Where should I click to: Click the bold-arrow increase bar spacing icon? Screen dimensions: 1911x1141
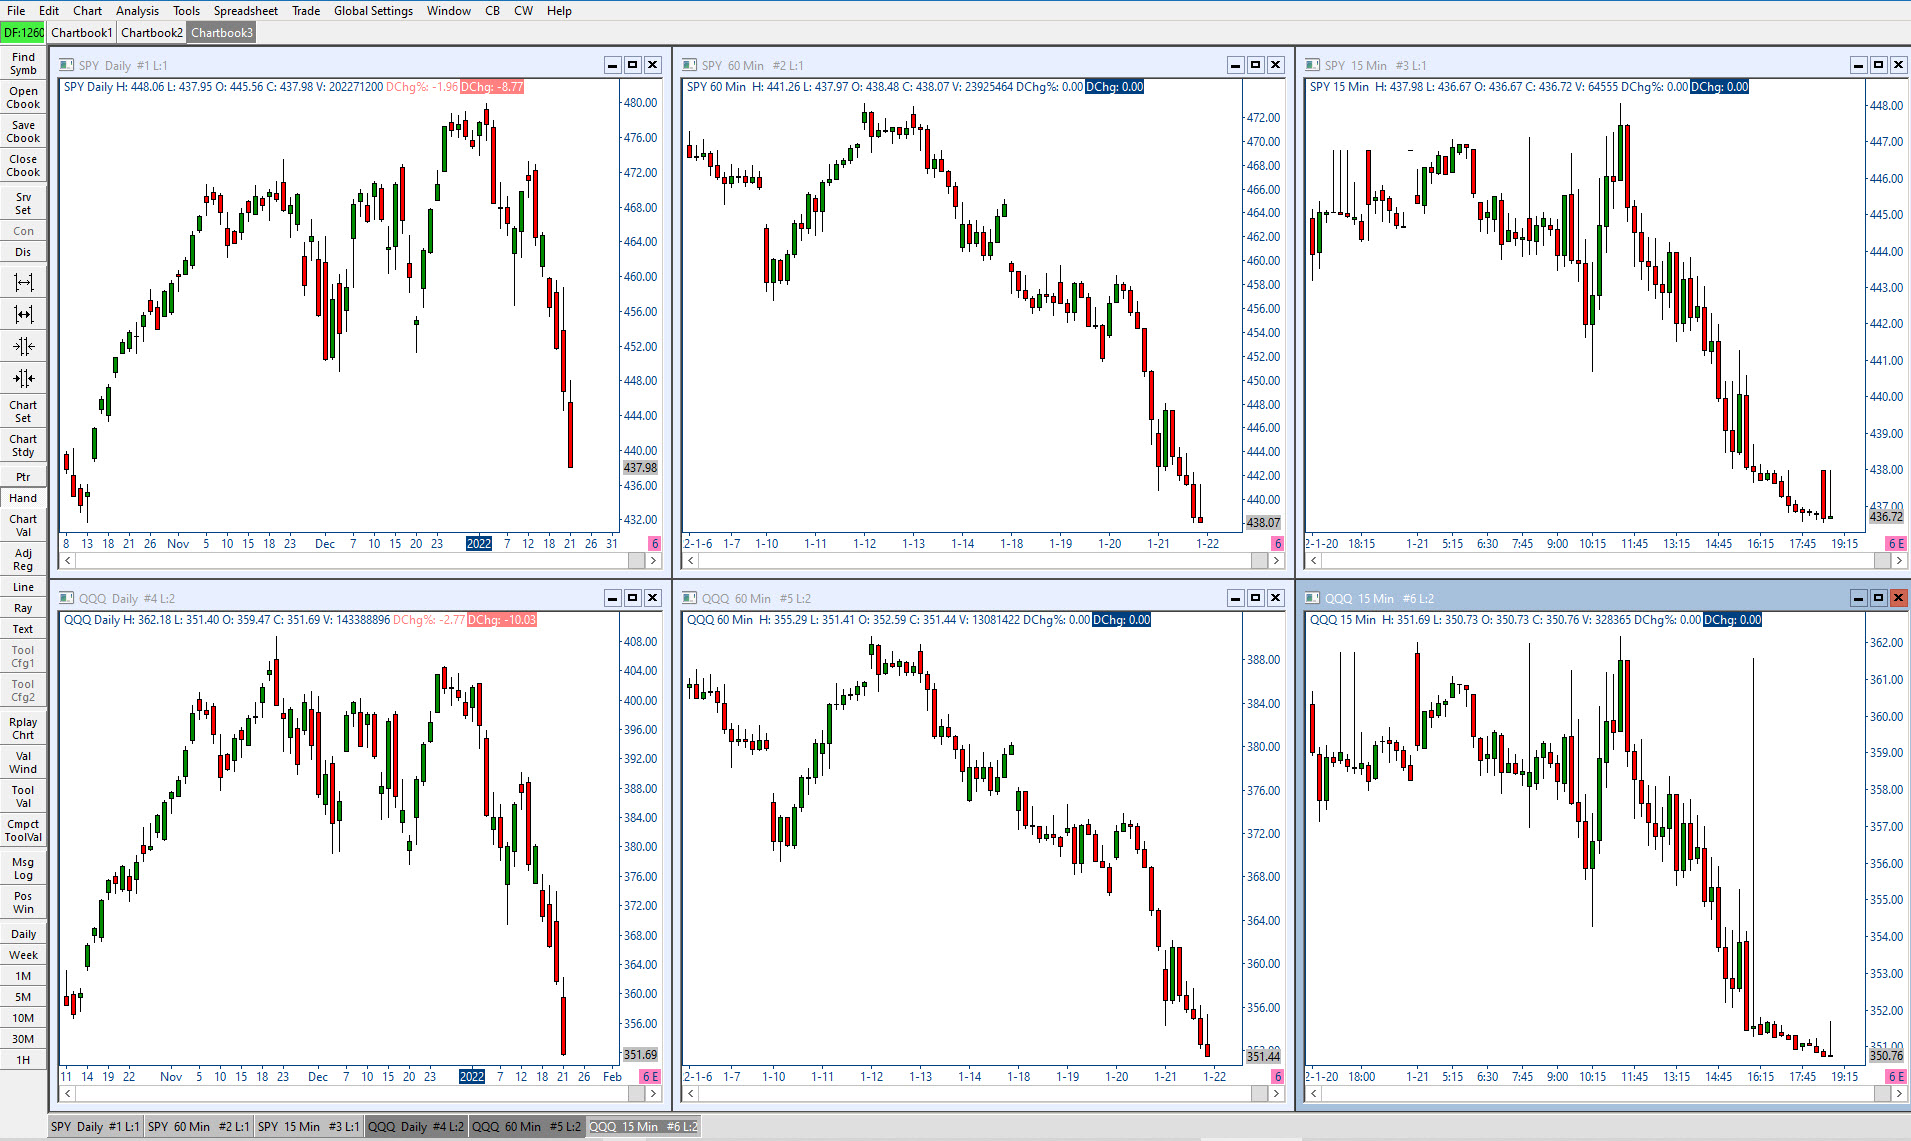23,314
